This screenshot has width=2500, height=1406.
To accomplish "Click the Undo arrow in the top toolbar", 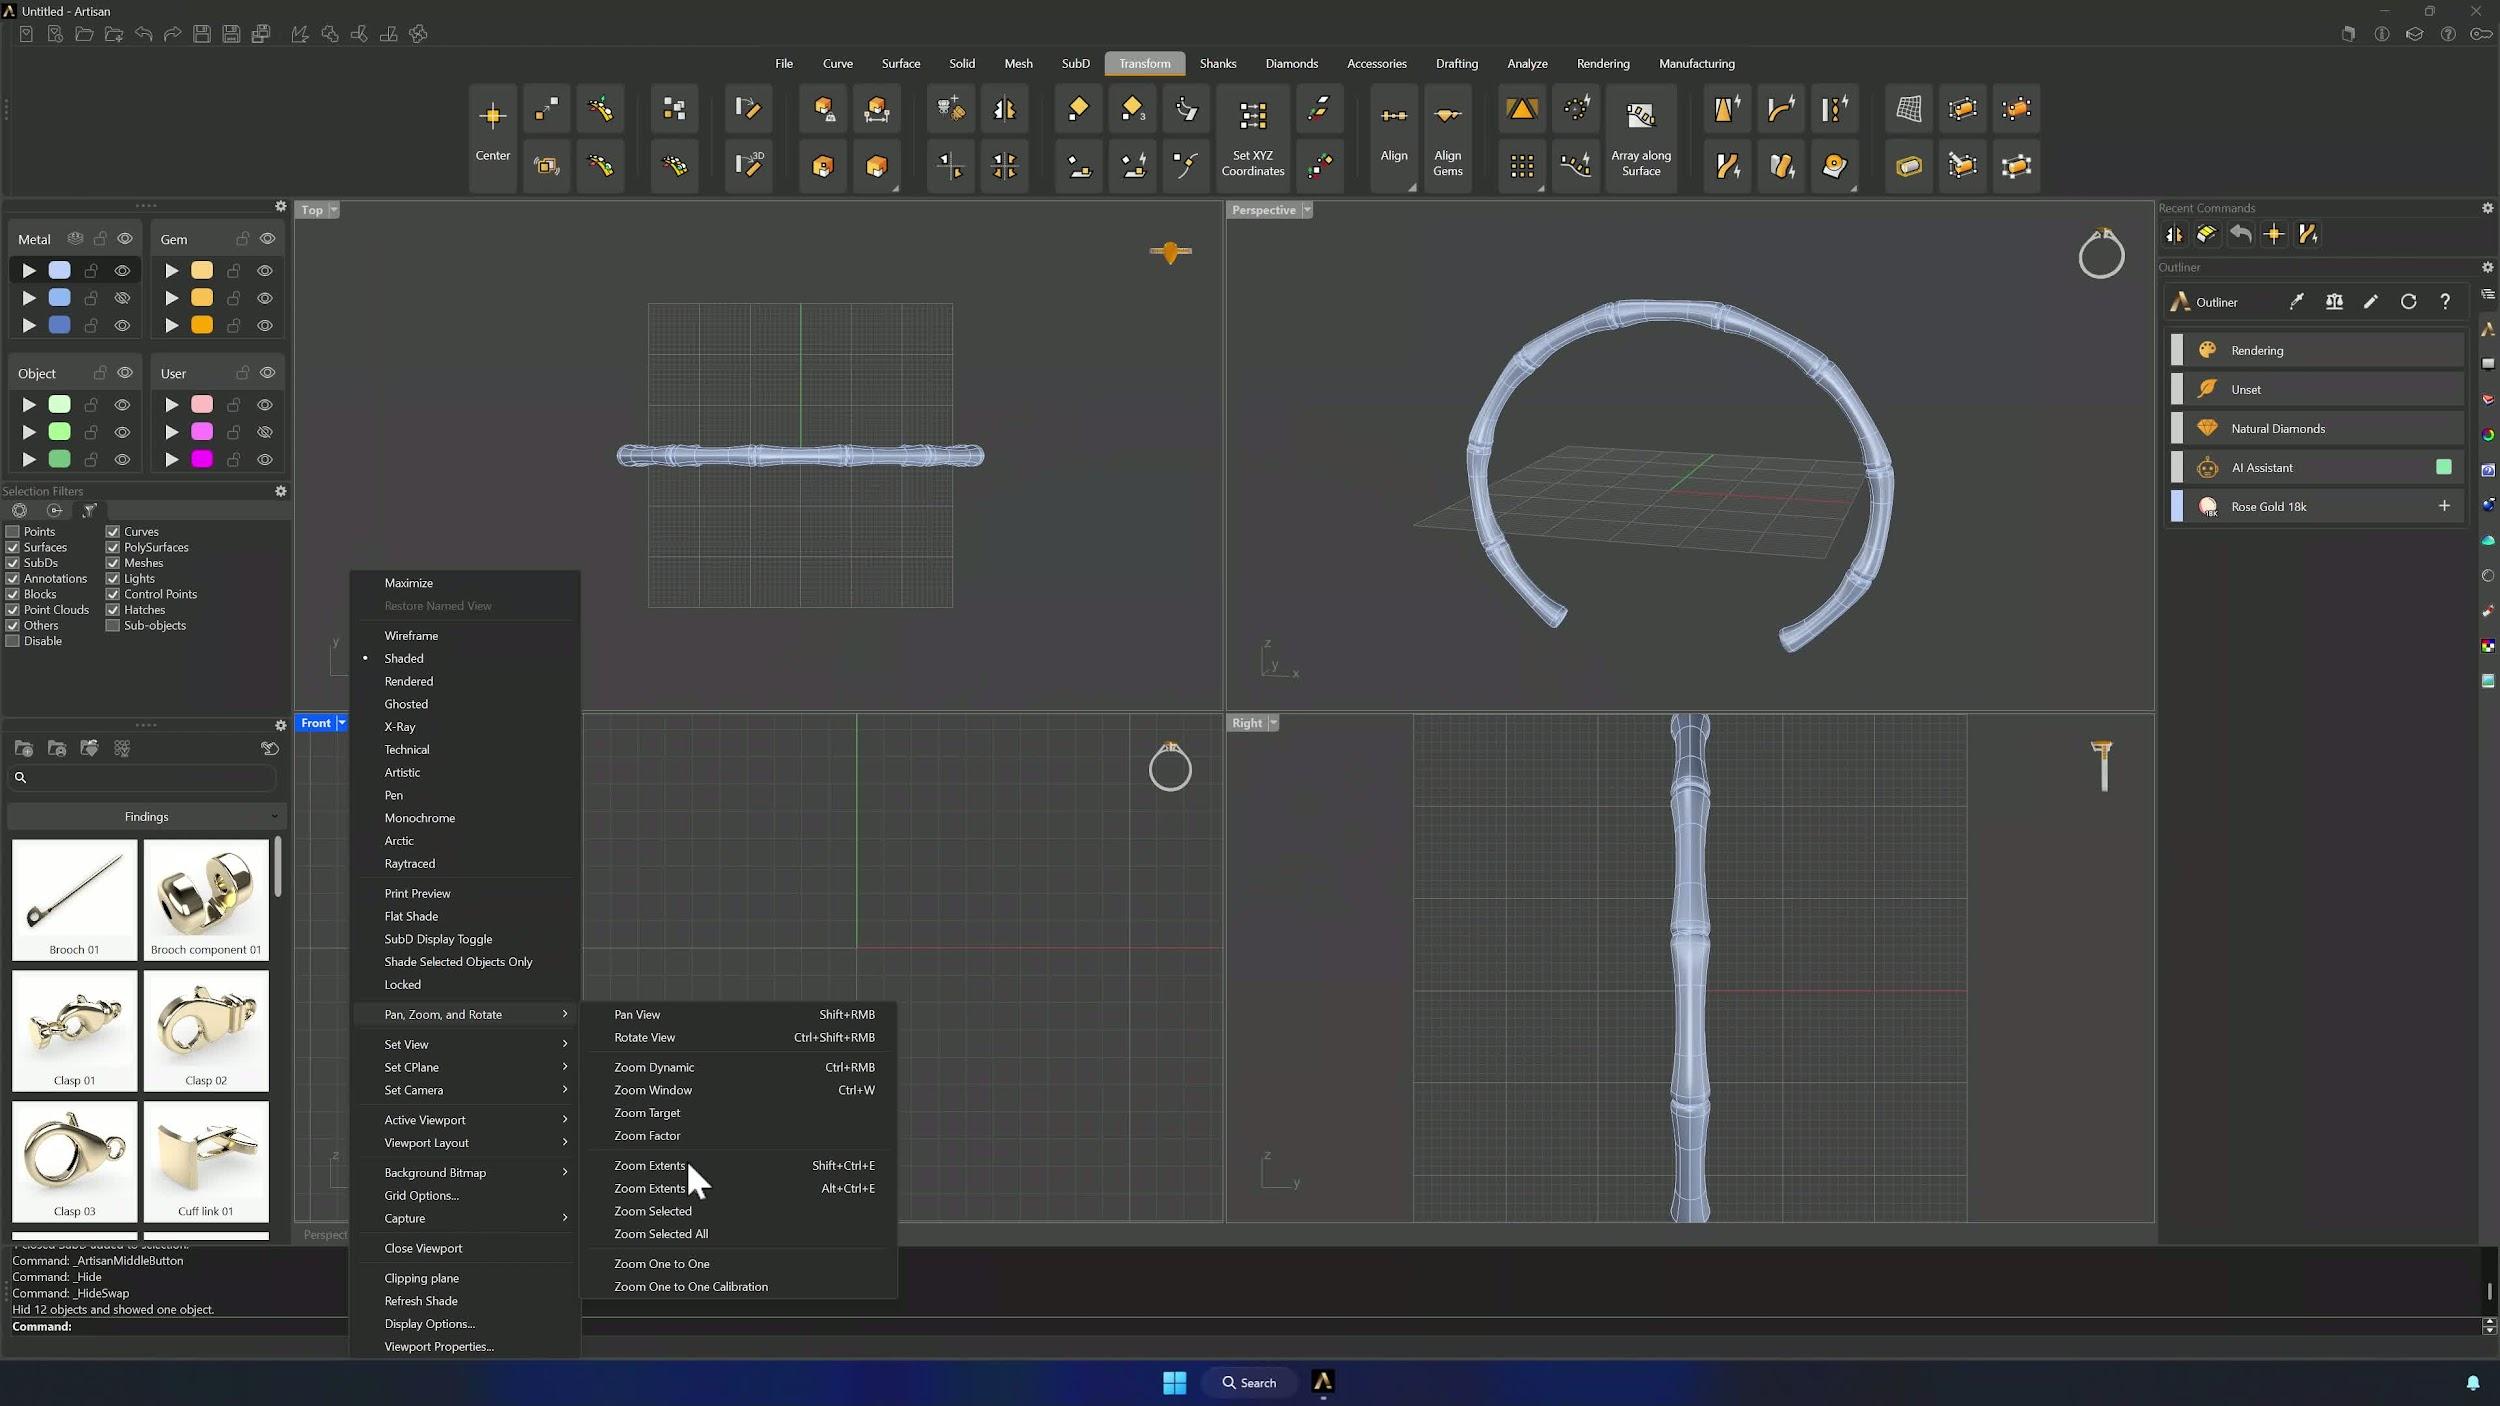I will 143,34.
